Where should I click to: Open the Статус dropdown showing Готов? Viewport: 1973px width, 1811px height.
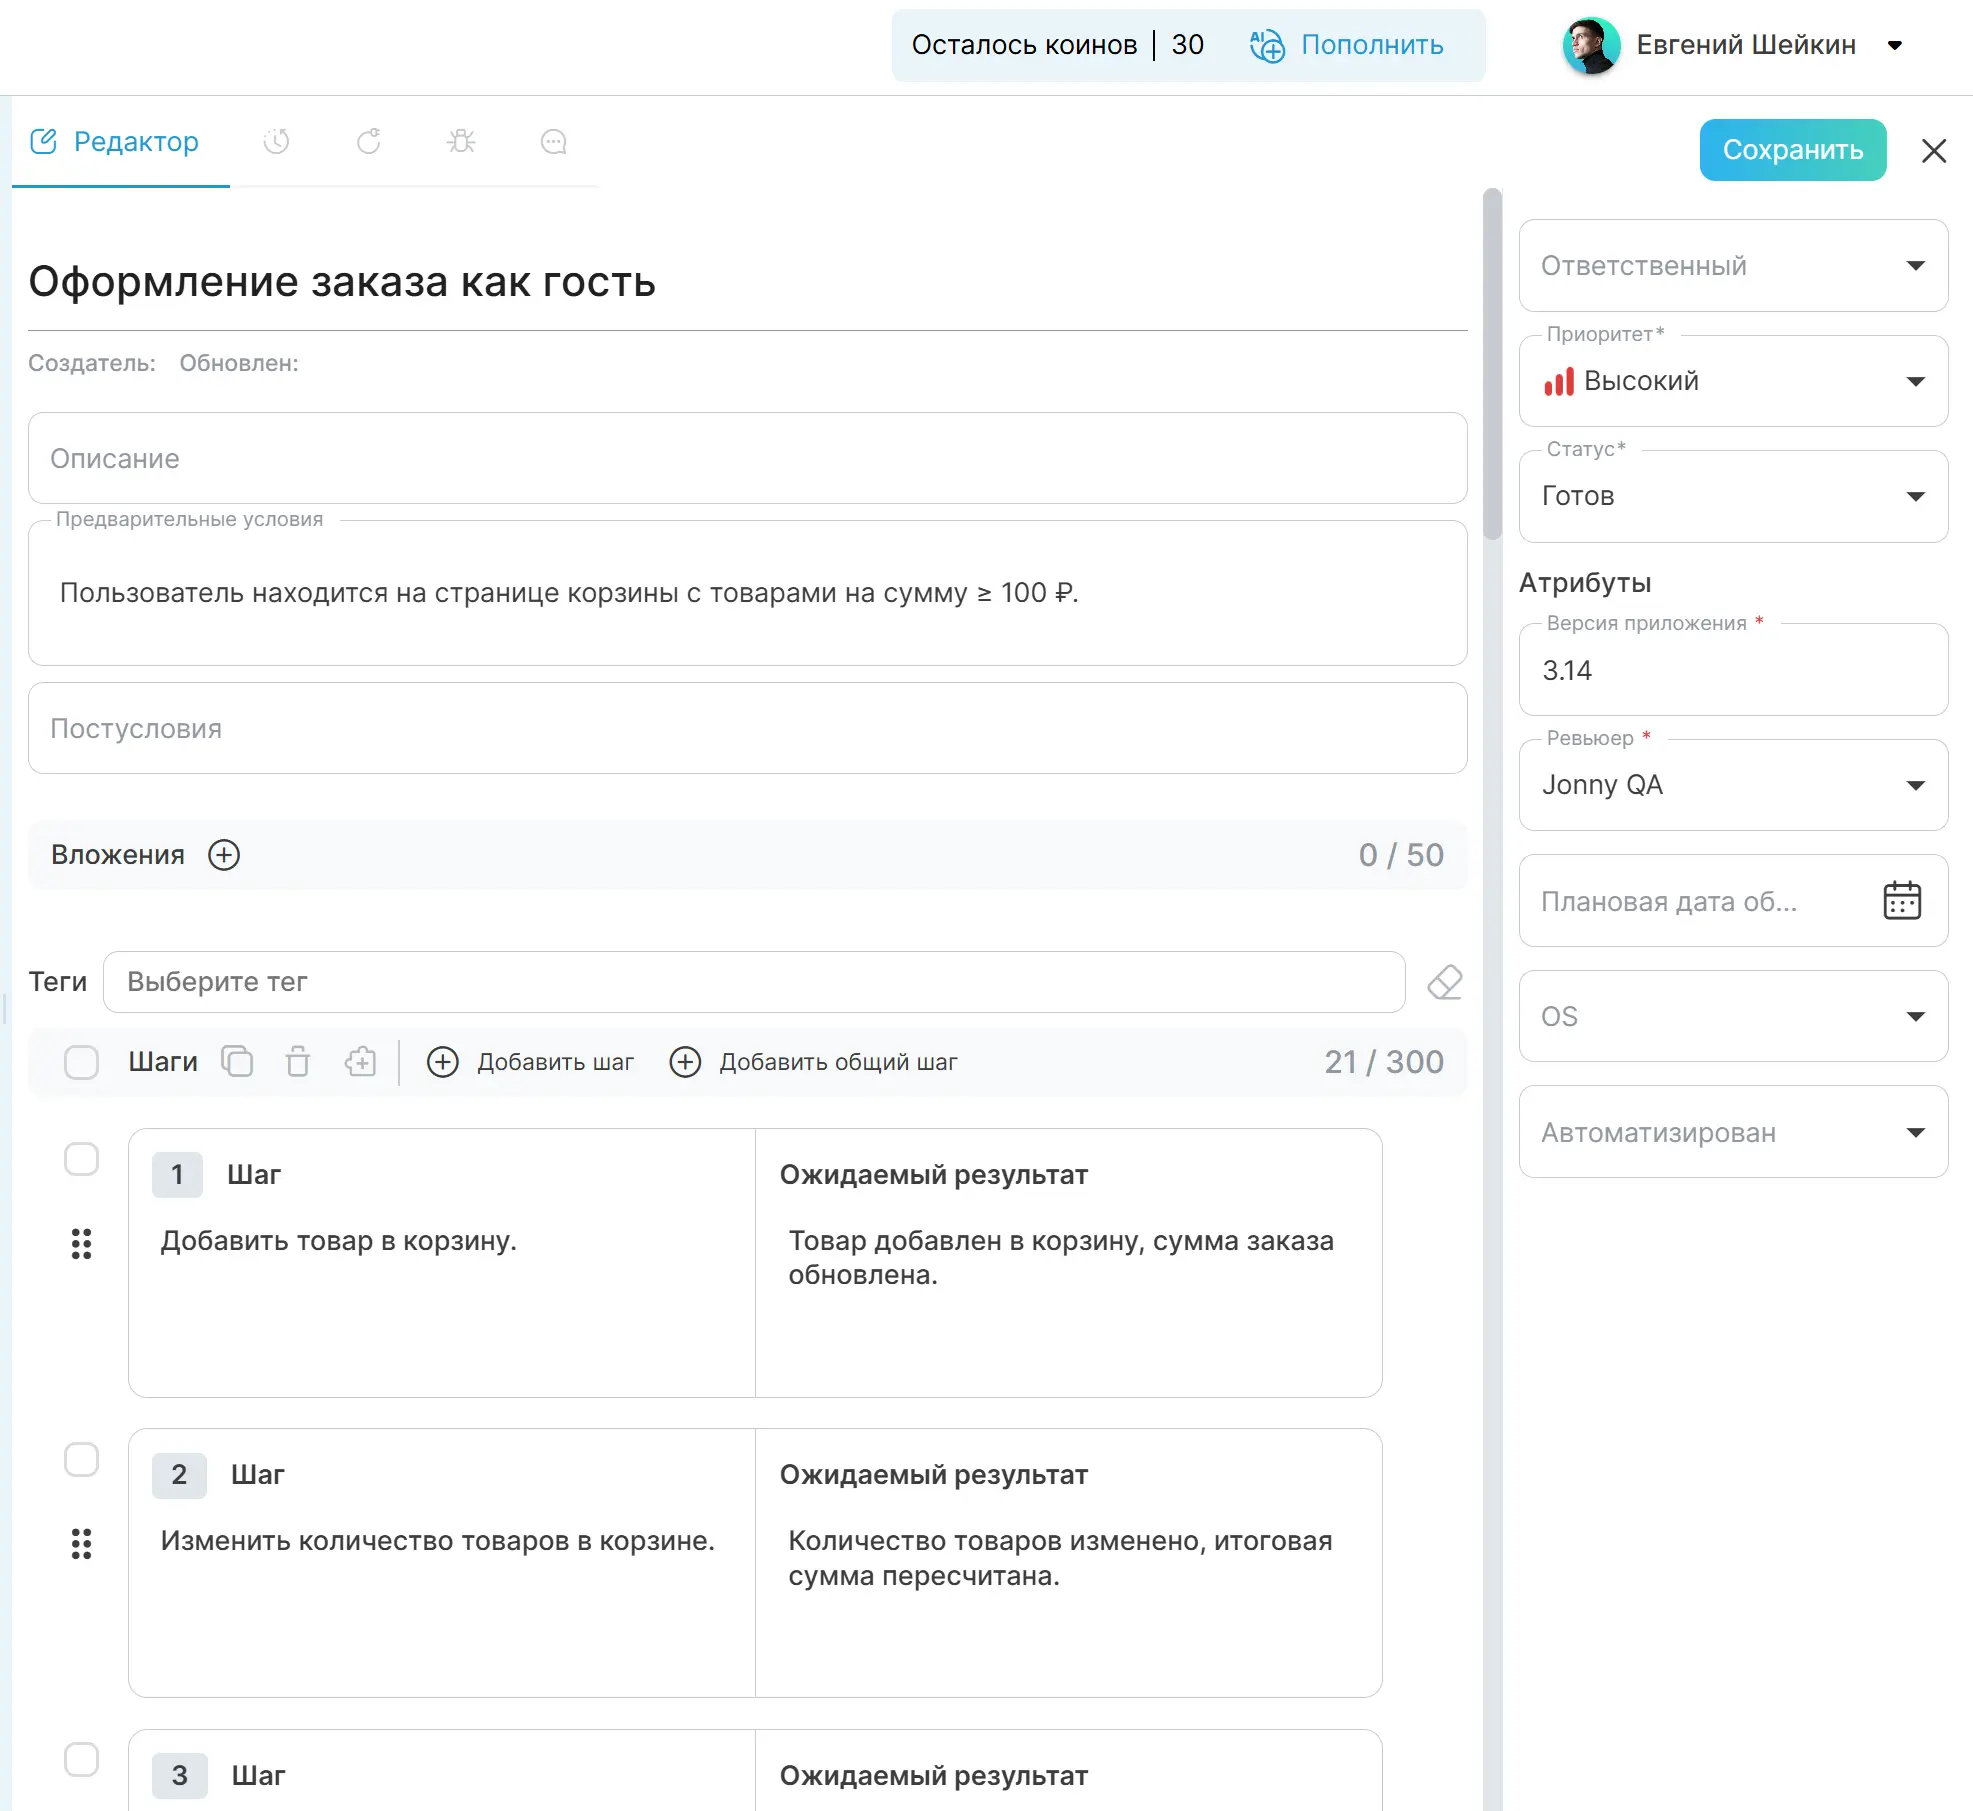tap(1733, 496)
